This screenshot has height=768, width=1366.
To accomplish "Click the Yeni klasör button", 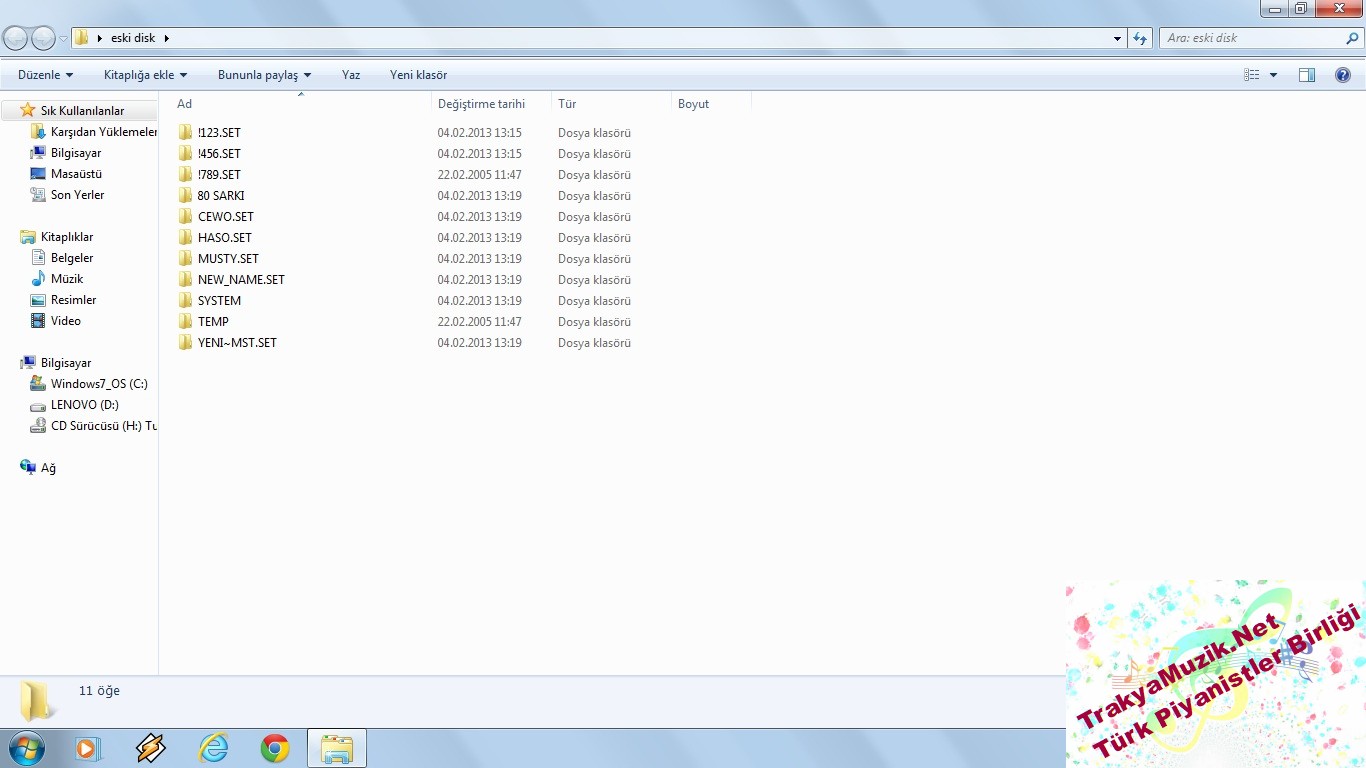I will [x=418, y=75].
